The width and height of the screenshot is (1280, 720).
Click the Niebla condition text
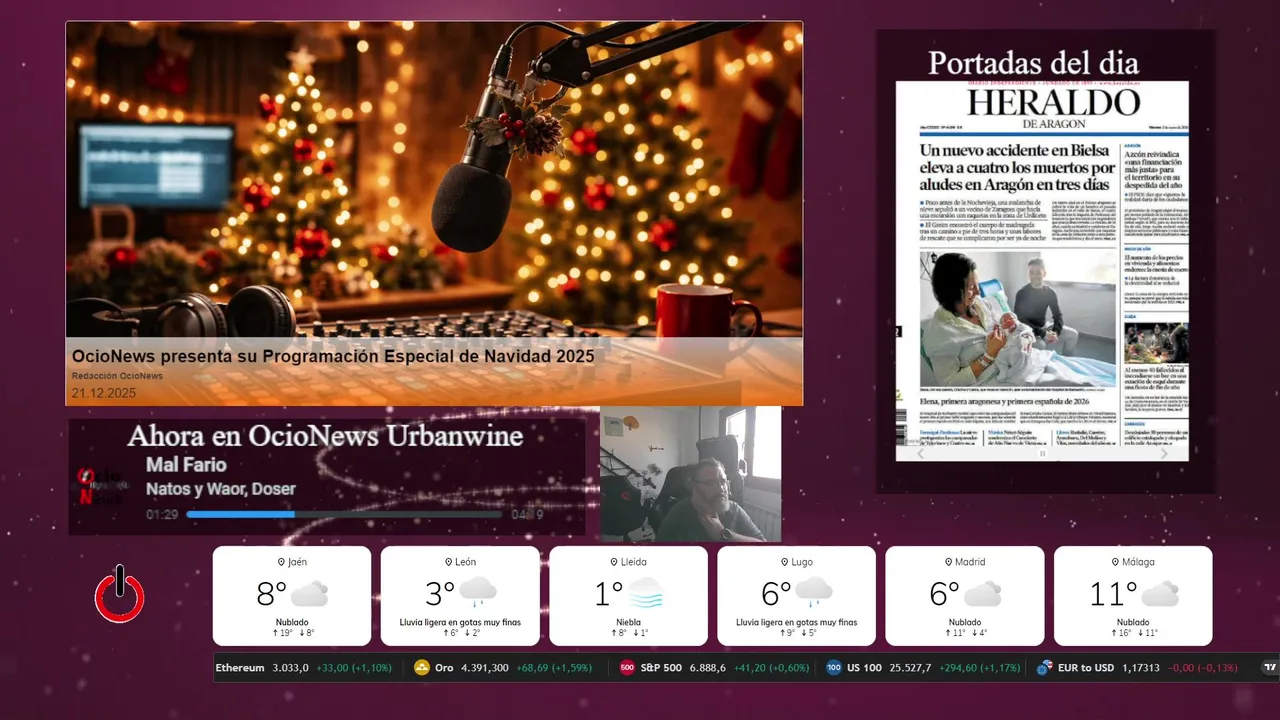pos(628,622)
